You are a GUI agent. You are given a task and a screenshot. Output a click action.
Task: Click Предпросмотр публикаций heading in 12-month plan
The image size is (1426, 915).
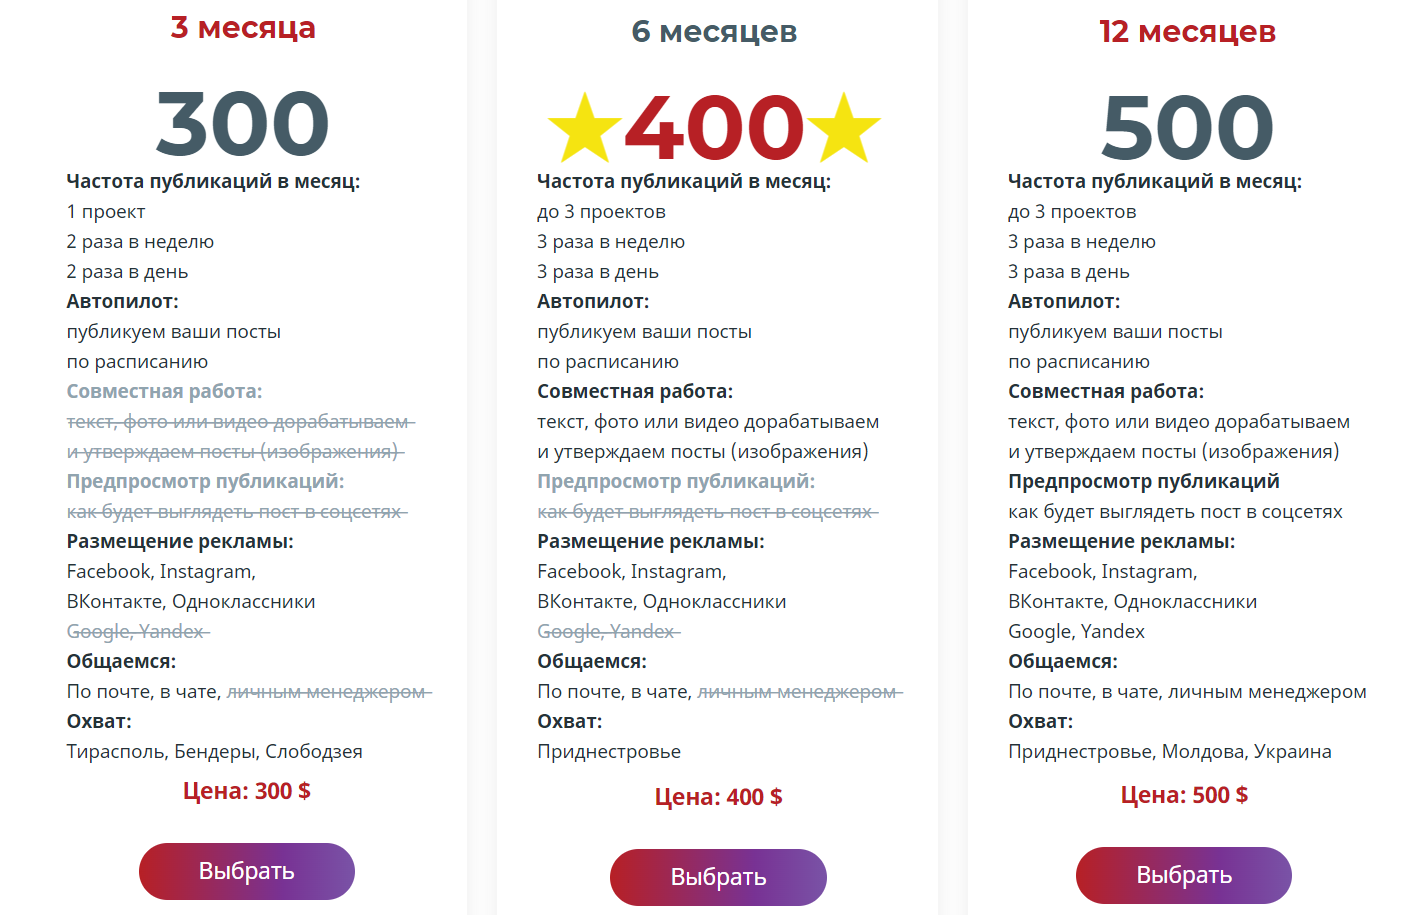click(x=1144, y=481)
